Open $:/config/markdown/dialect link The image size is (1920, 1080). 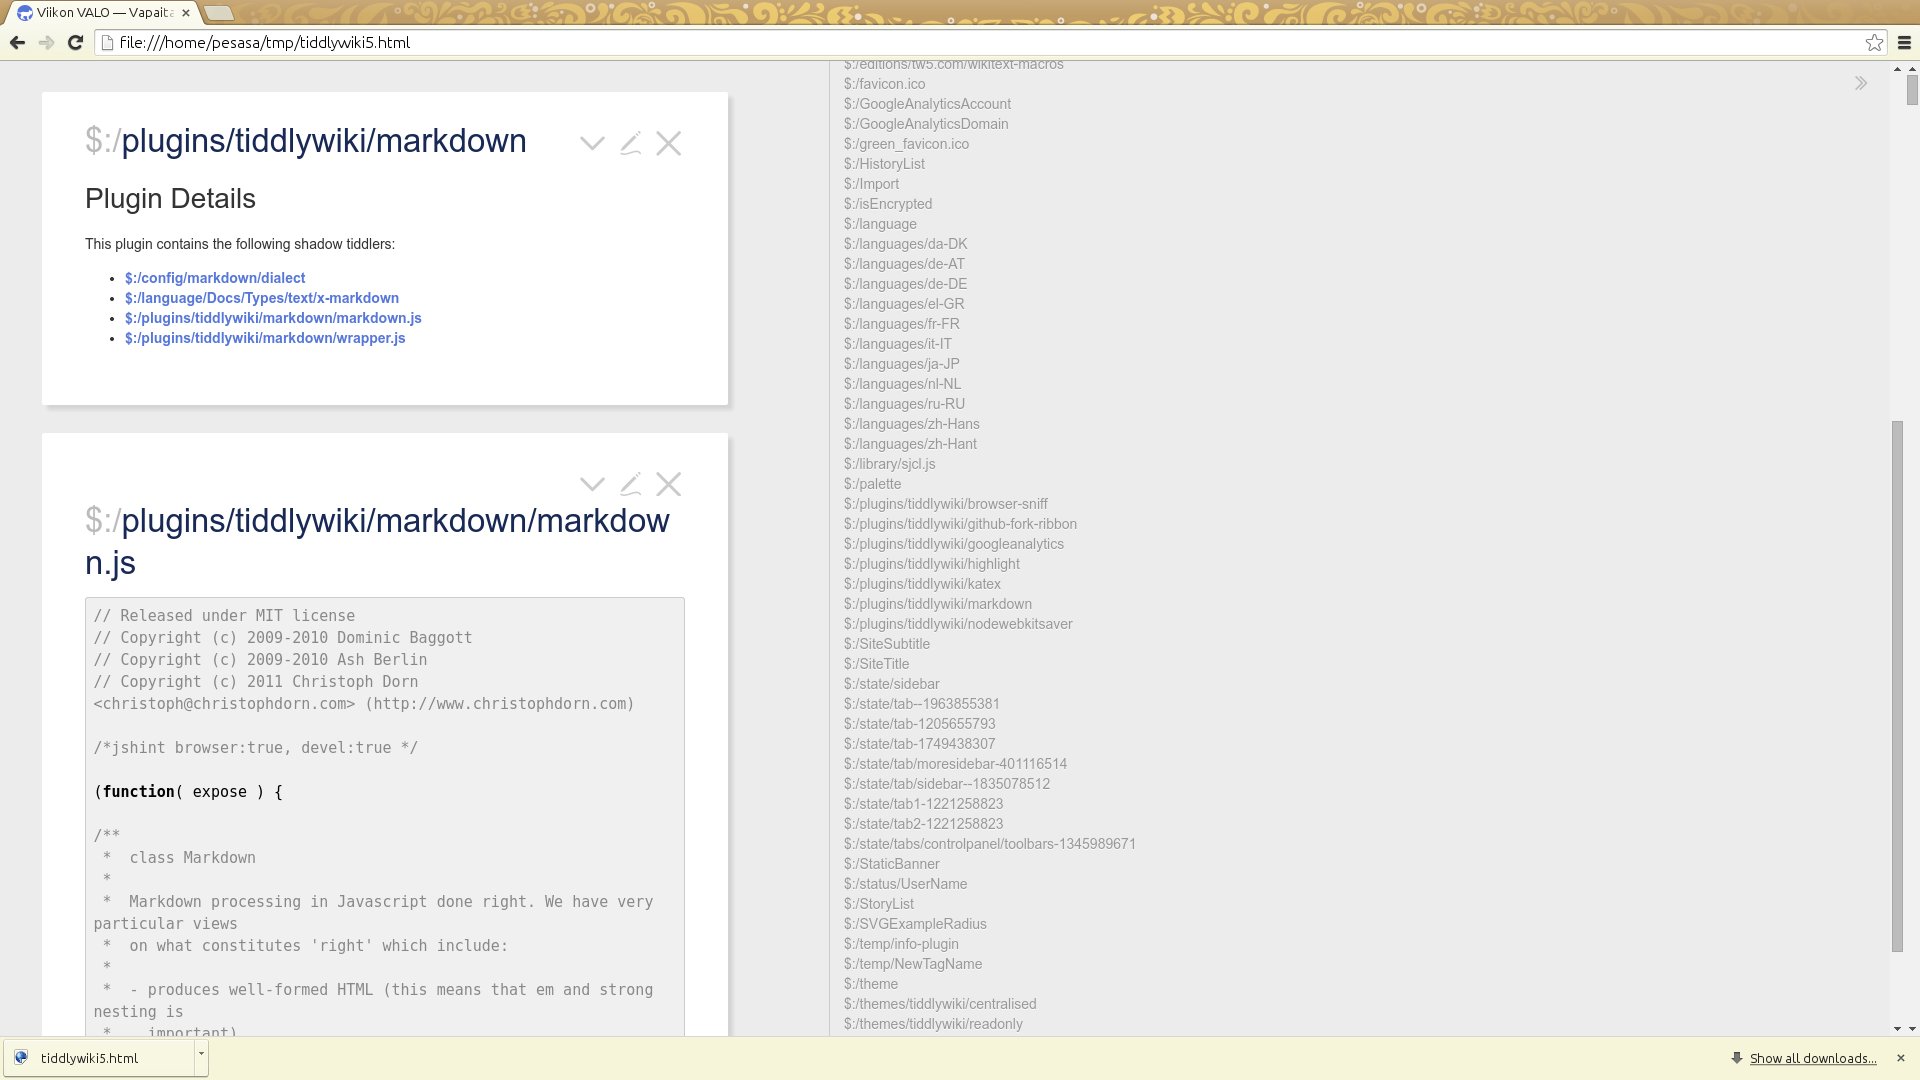coord(215,278)
